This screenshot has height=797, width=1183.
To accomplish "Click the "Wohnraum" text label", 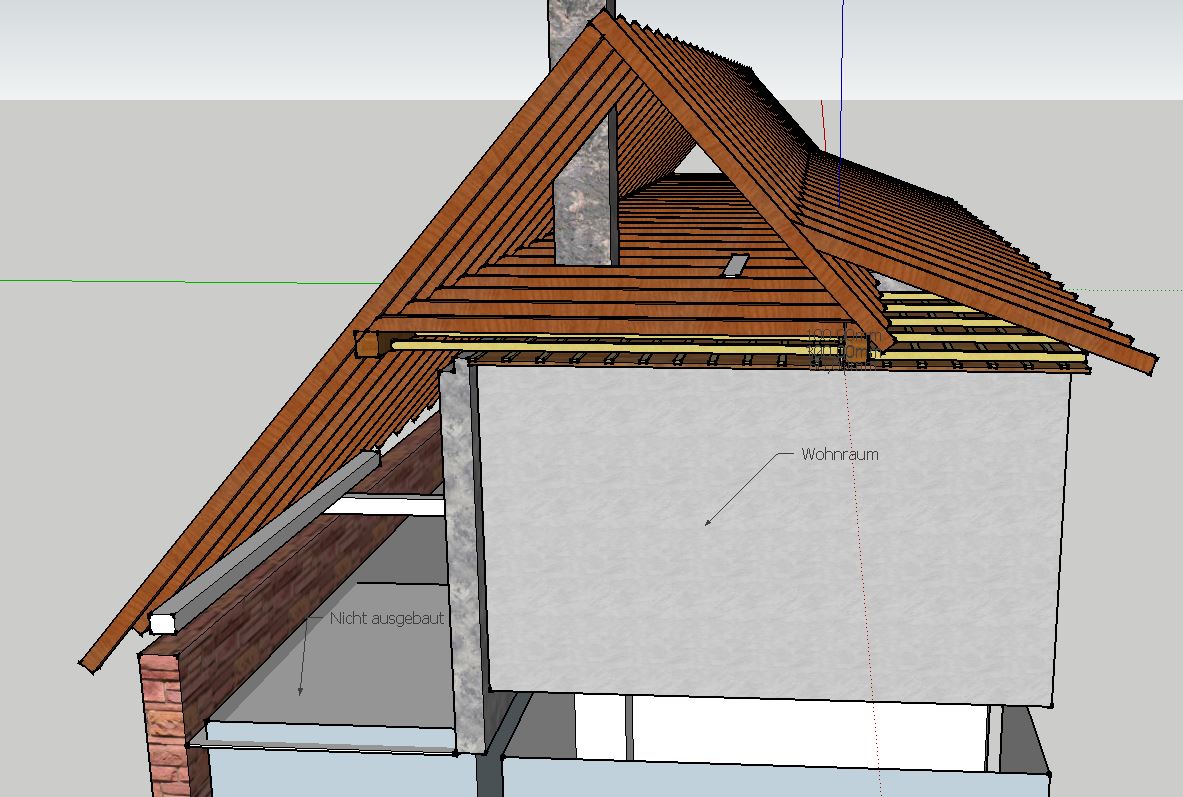I will (x=839, y=454).
